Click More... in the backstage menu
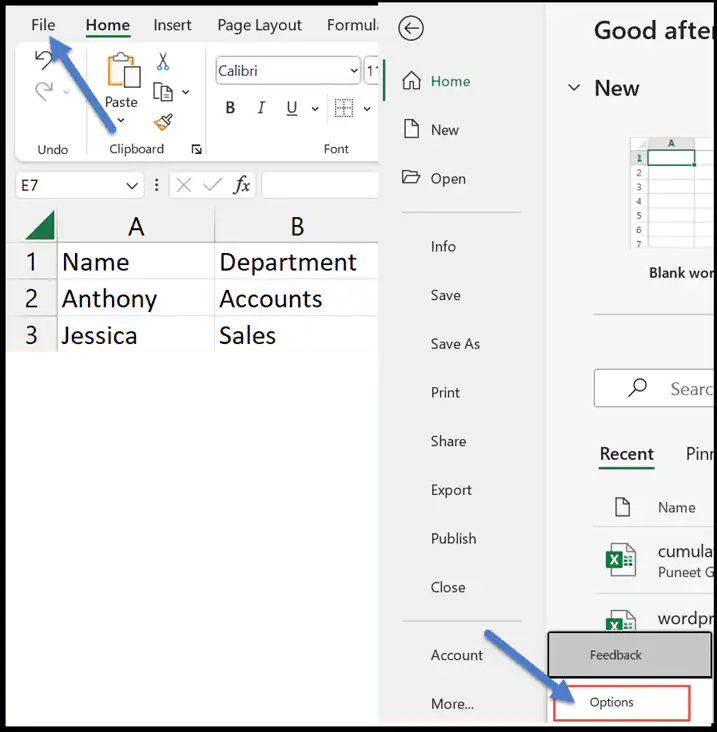 (452, 704)
